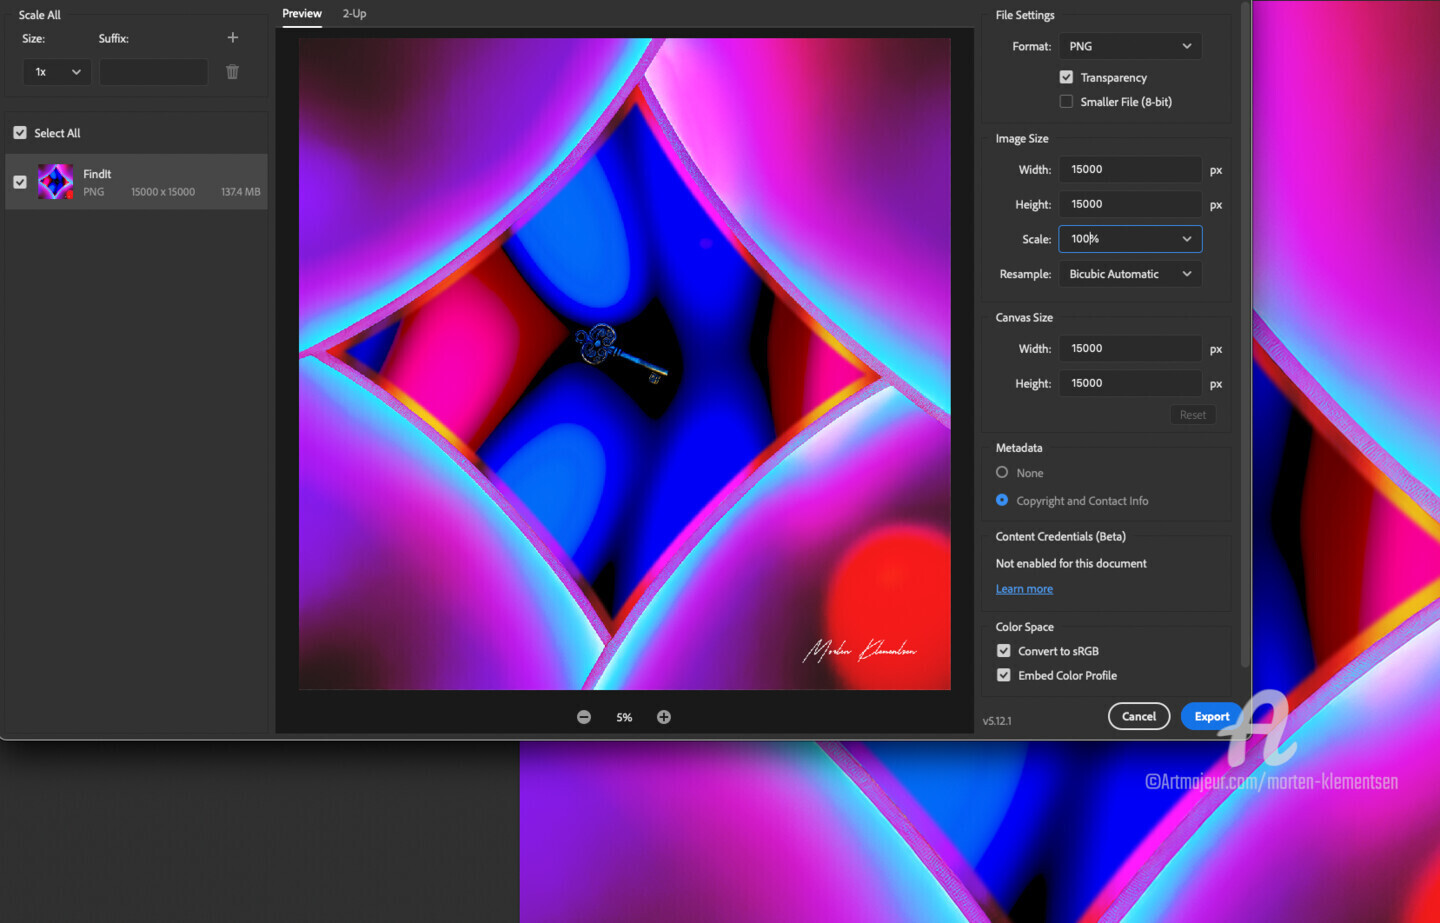This screenshot has height=923, width=1440.
Task: Click the 5% zoom level text
Action: (x=624, y=717)
